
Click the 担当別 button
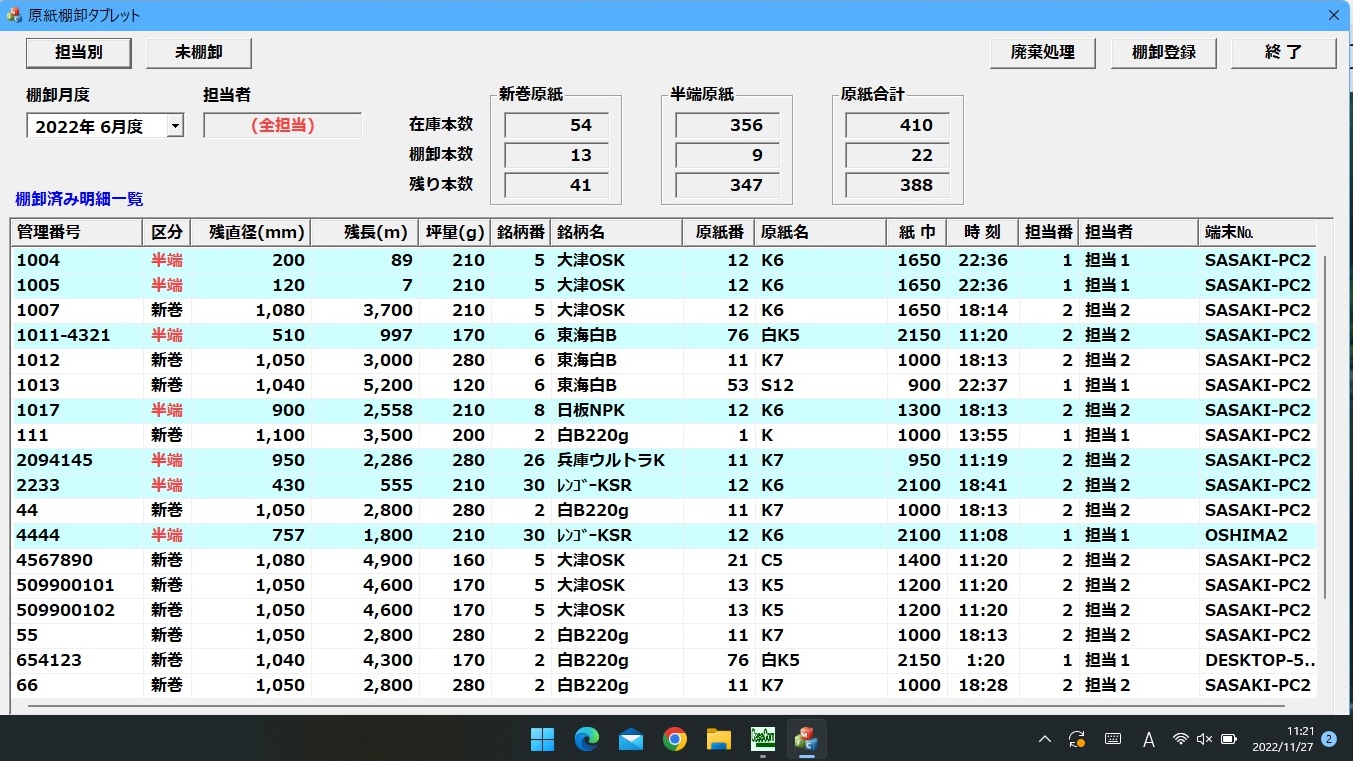tap(79, 53)
